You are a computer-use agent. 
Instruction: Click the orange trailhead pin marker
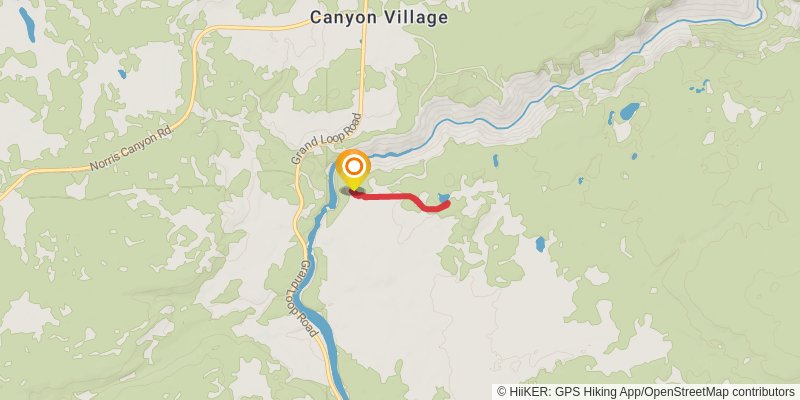353,168
